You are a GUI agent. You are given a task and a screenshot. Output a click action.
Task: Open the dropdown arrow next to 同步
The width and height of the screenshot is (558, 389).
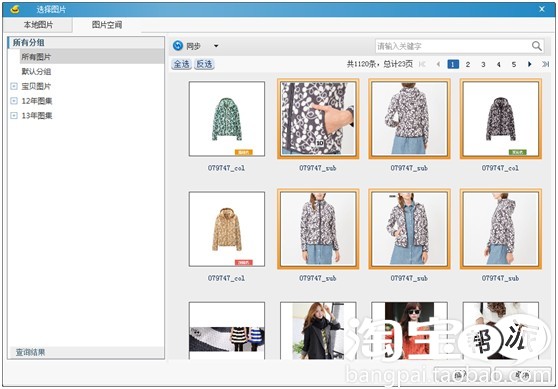216,46
